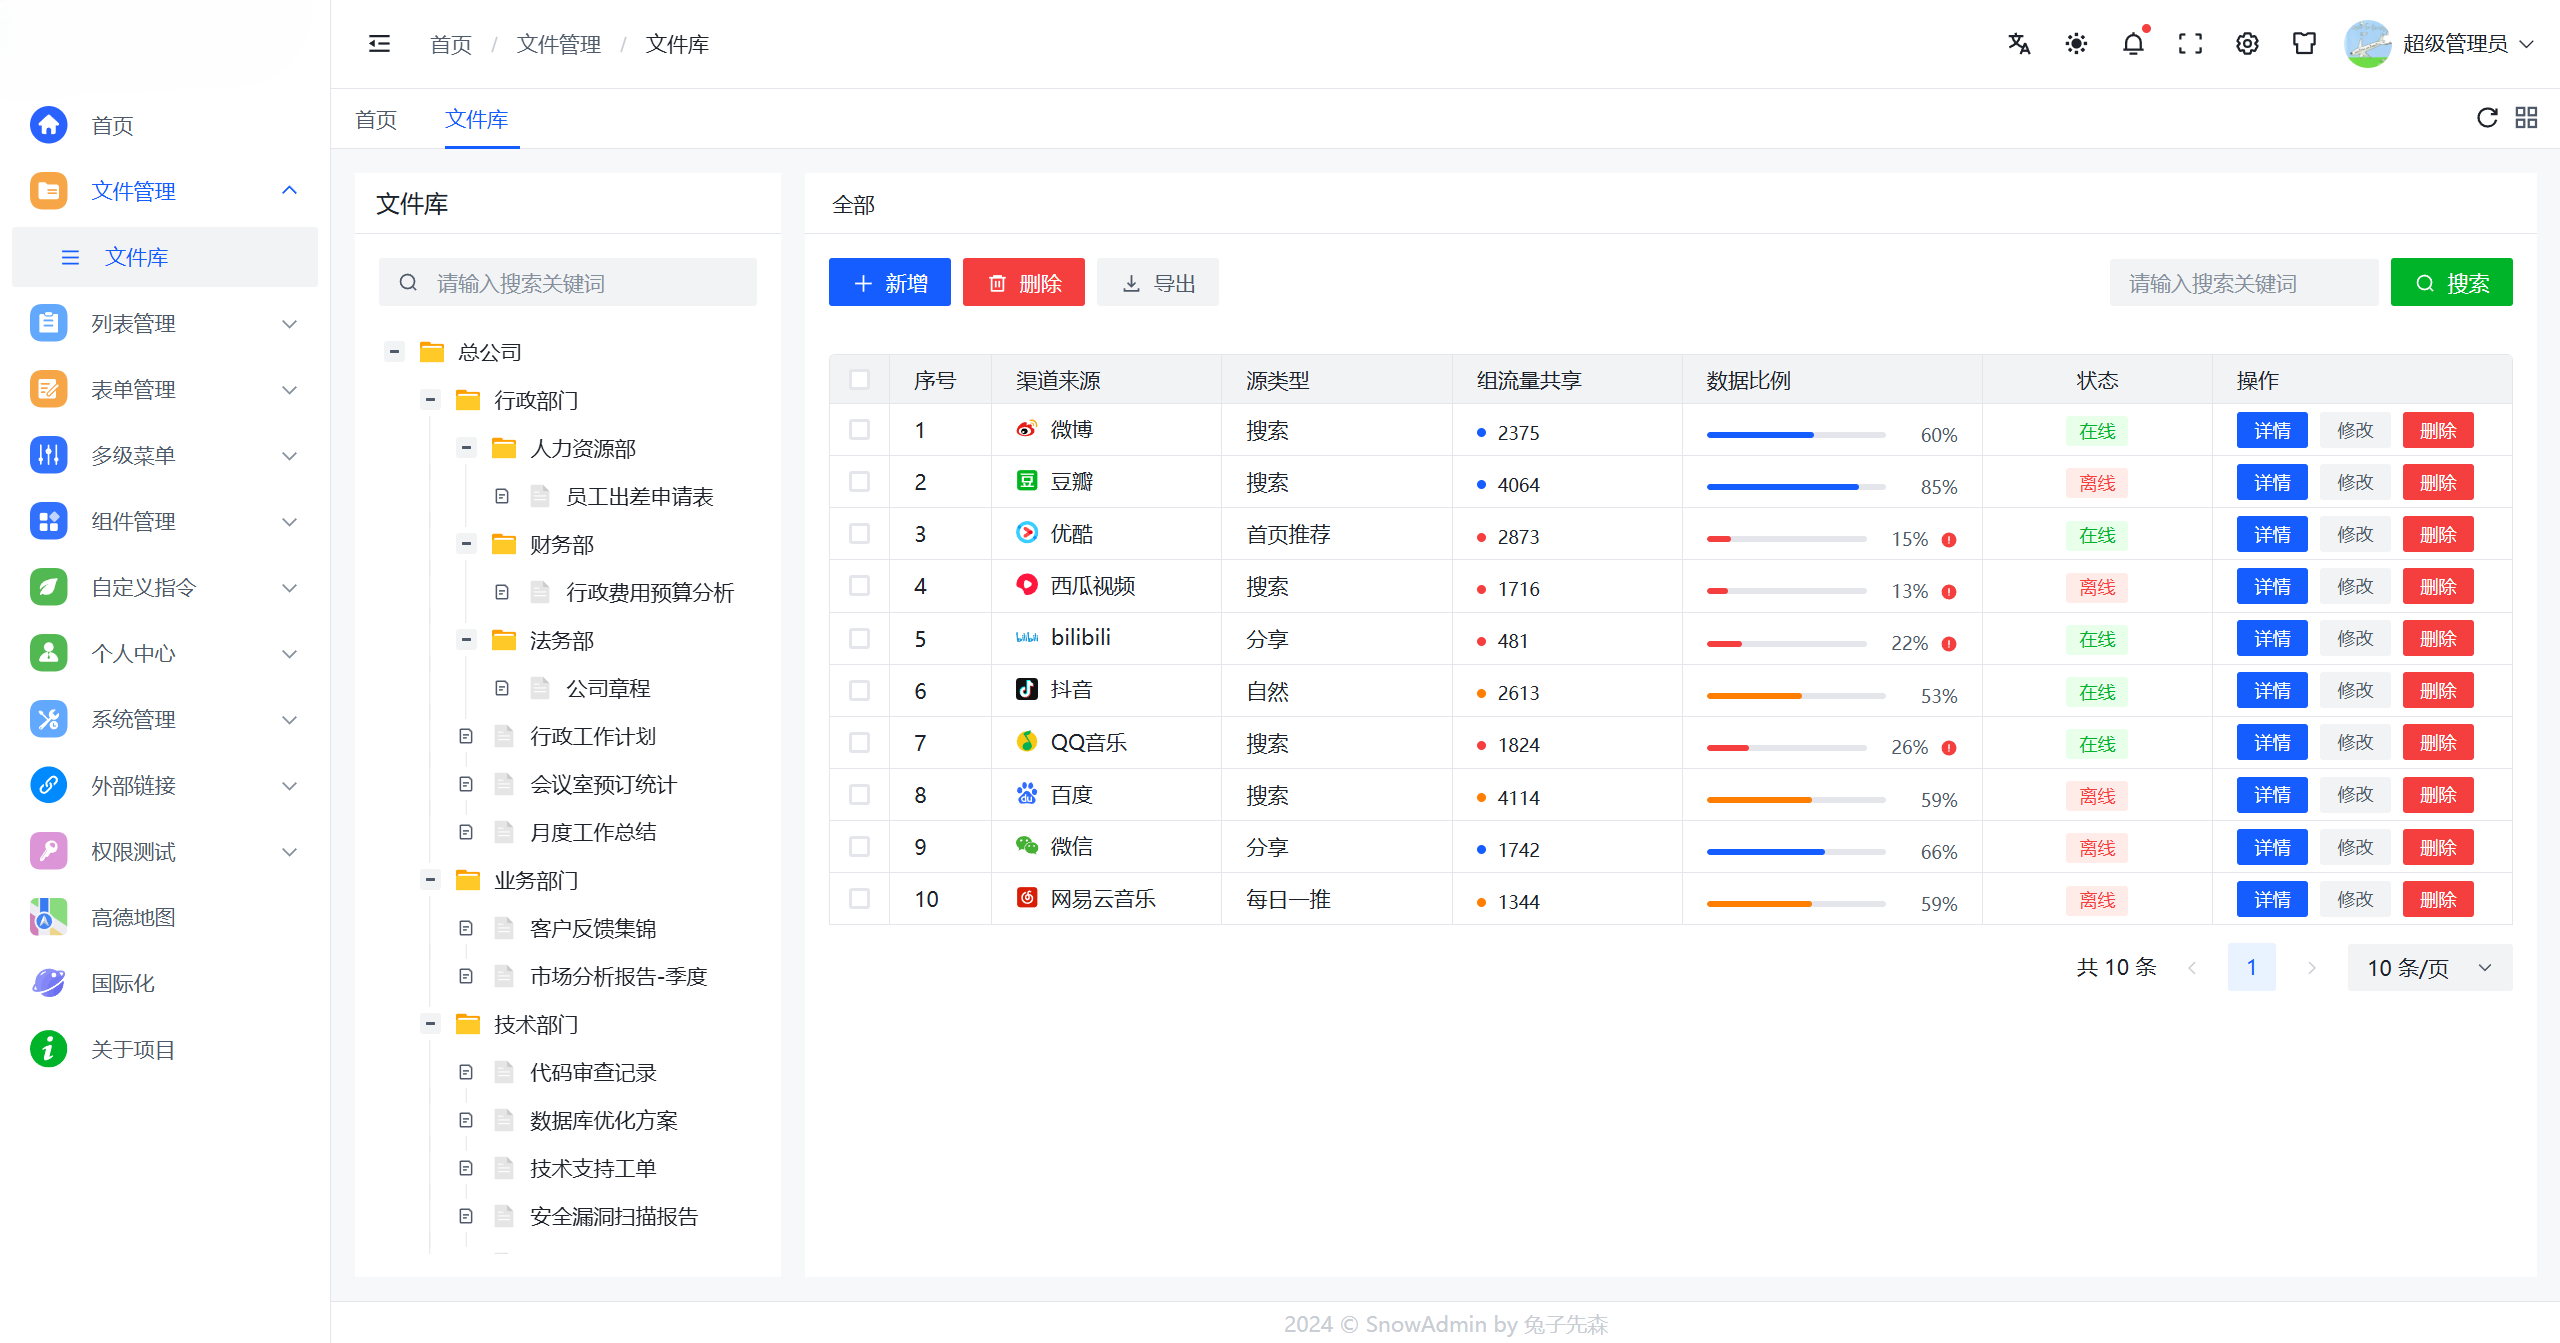Collapse the sidebar using the hamburger icon
The height and width of the screenshot is (1343, 2560).
pos(379,43)
